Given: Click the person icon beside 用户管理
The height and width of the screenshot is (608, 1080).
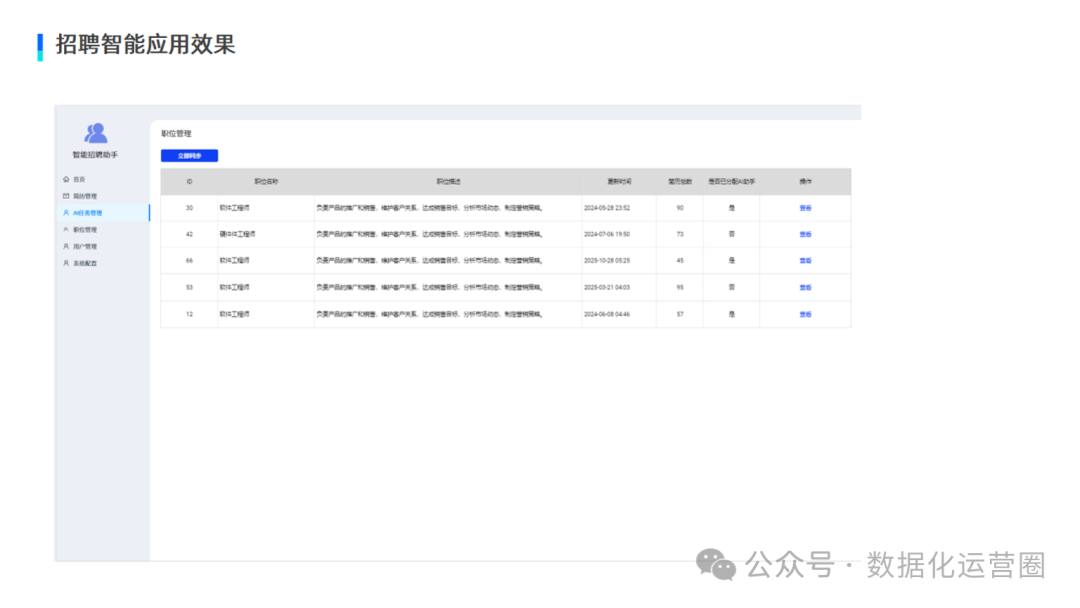Looking at the screenshot, I should [66, 247].
